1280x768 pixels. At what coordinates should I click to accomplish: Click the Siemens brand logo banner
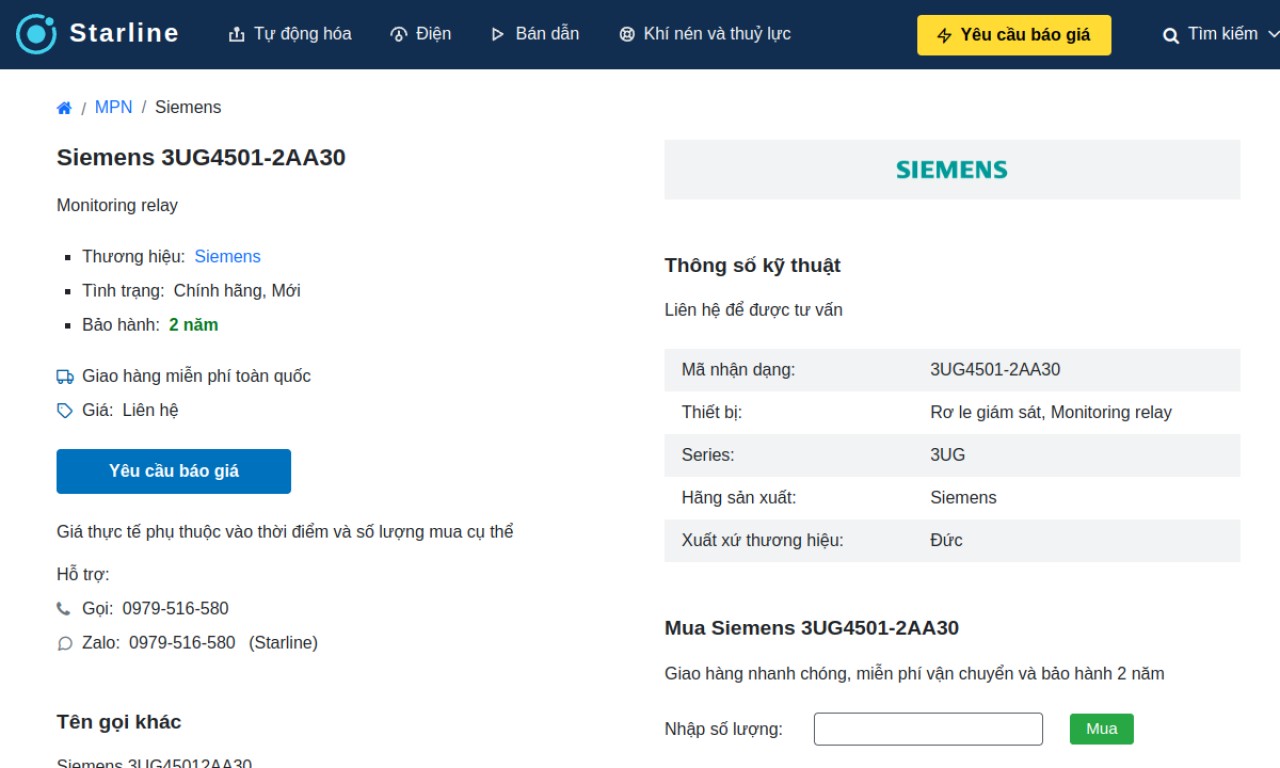952,170
